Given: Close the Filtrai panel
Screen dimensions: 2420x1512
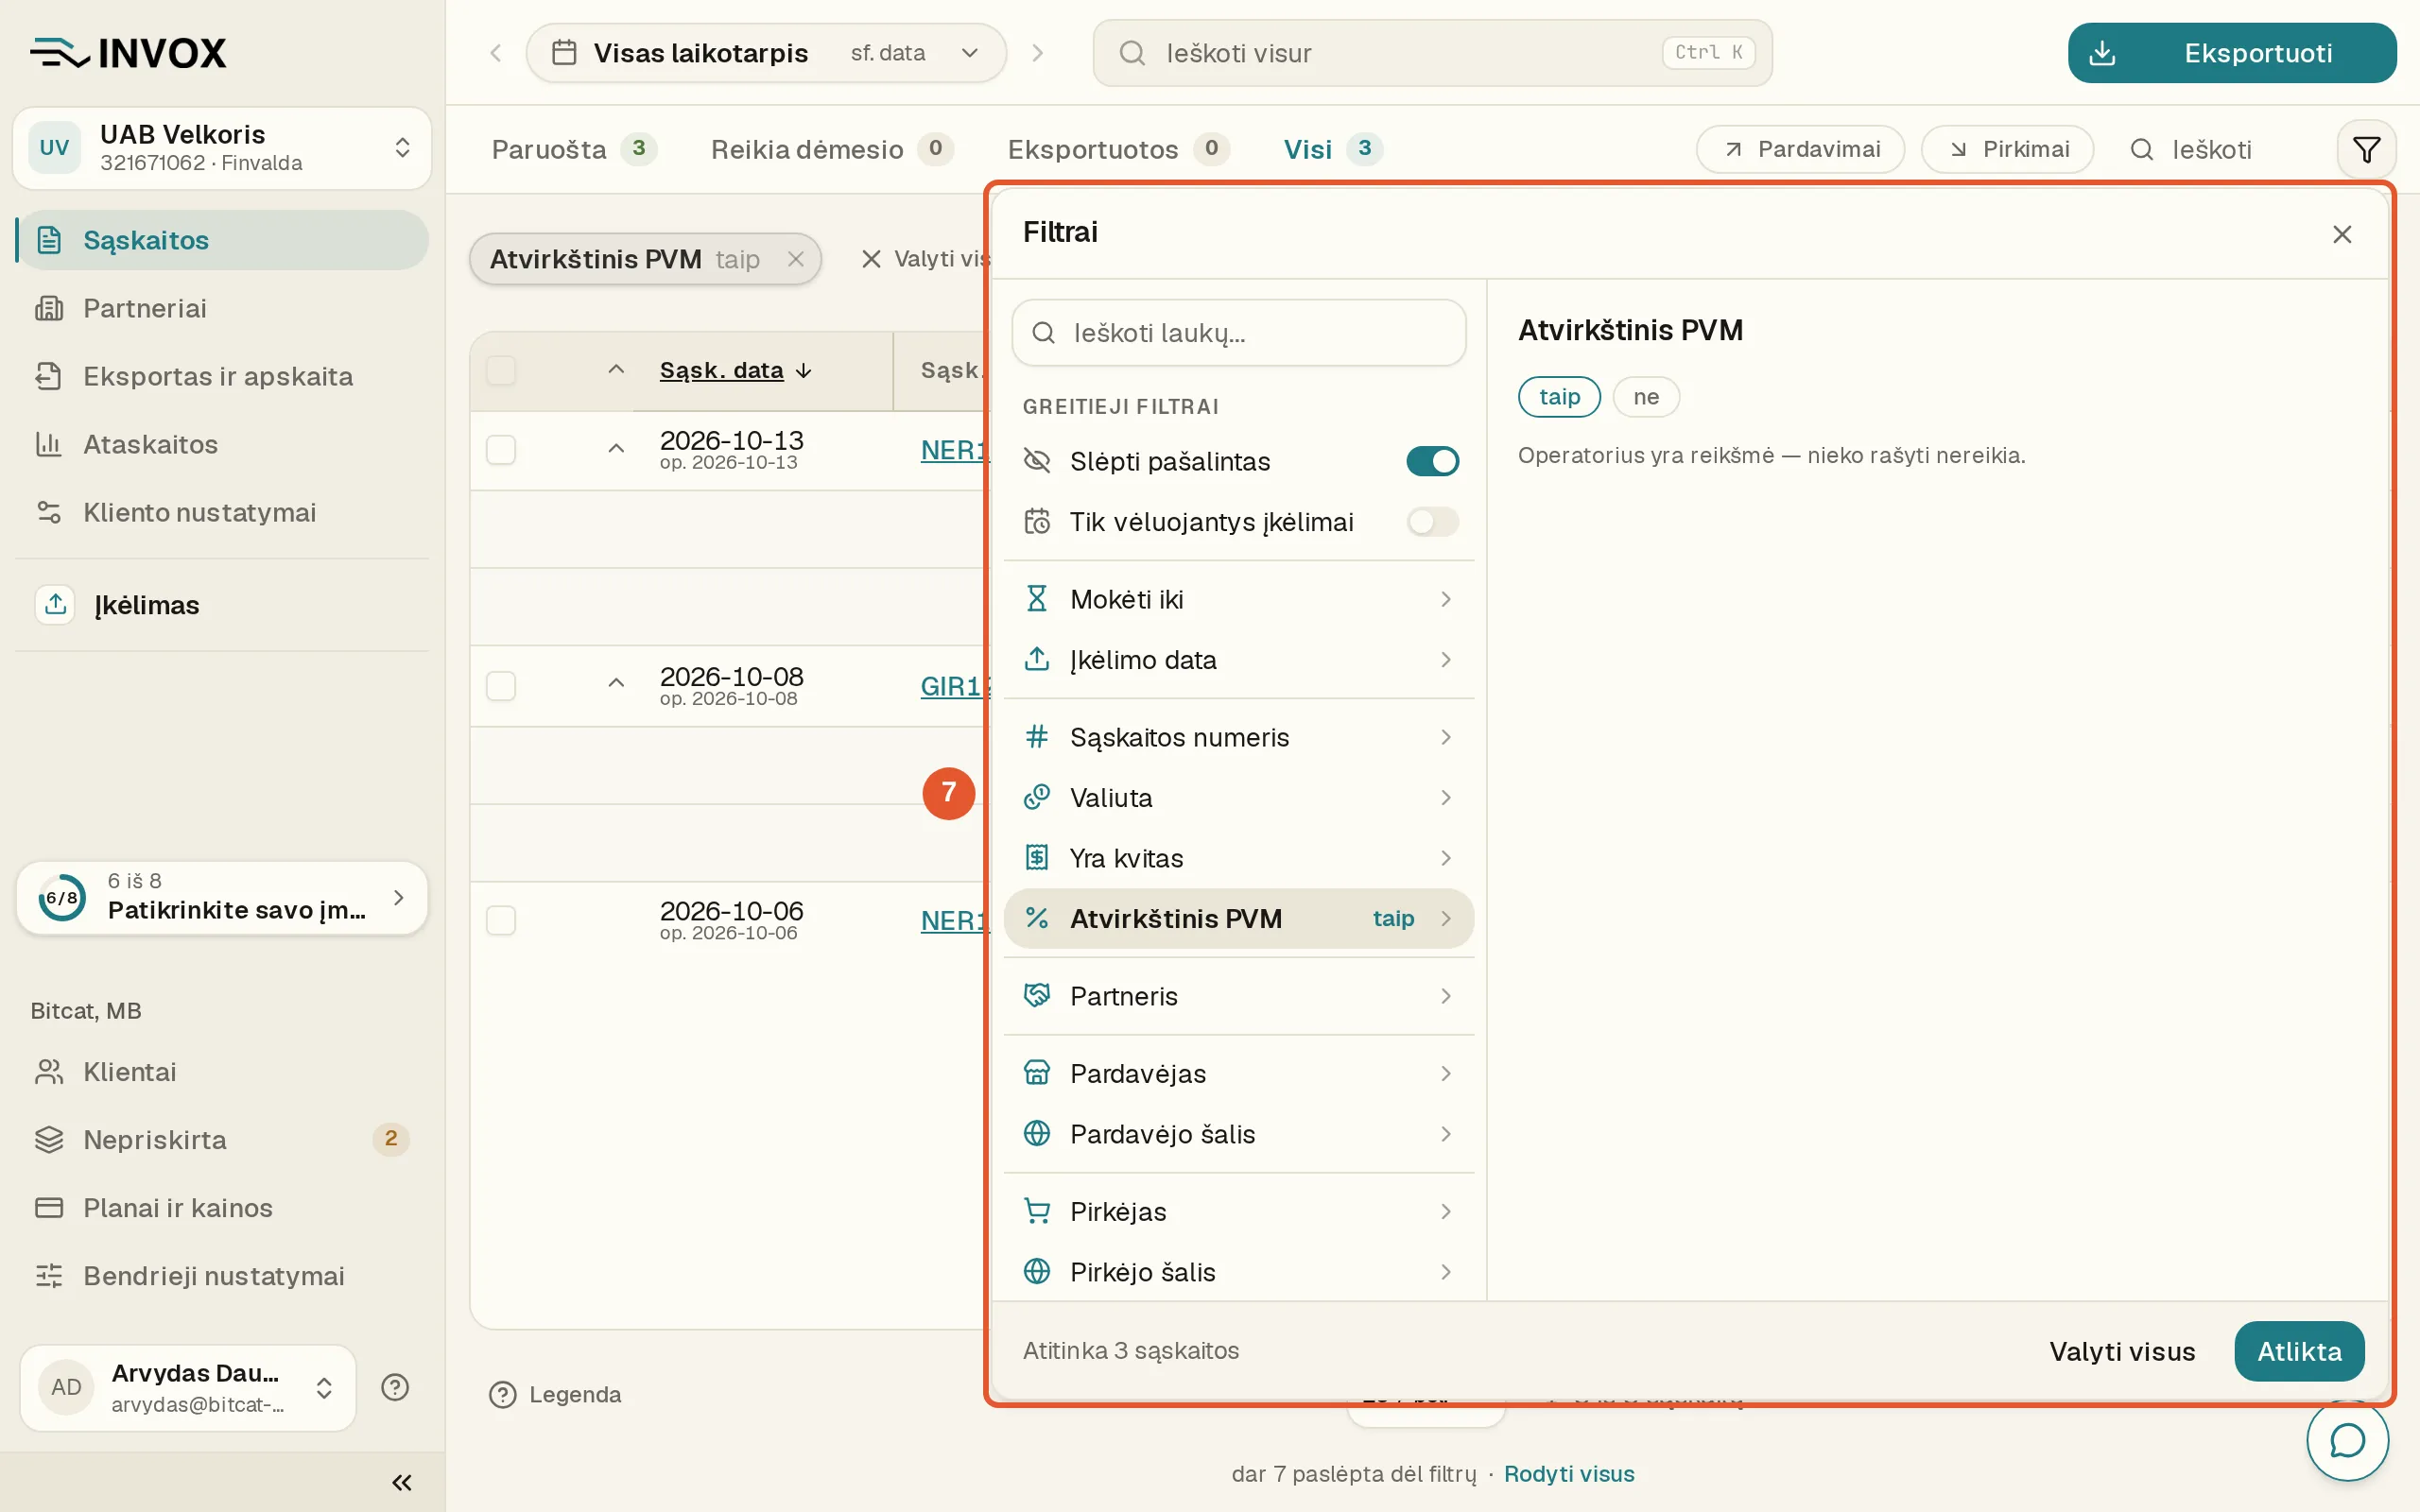Looking at the screenshot, I should 2341,234.
